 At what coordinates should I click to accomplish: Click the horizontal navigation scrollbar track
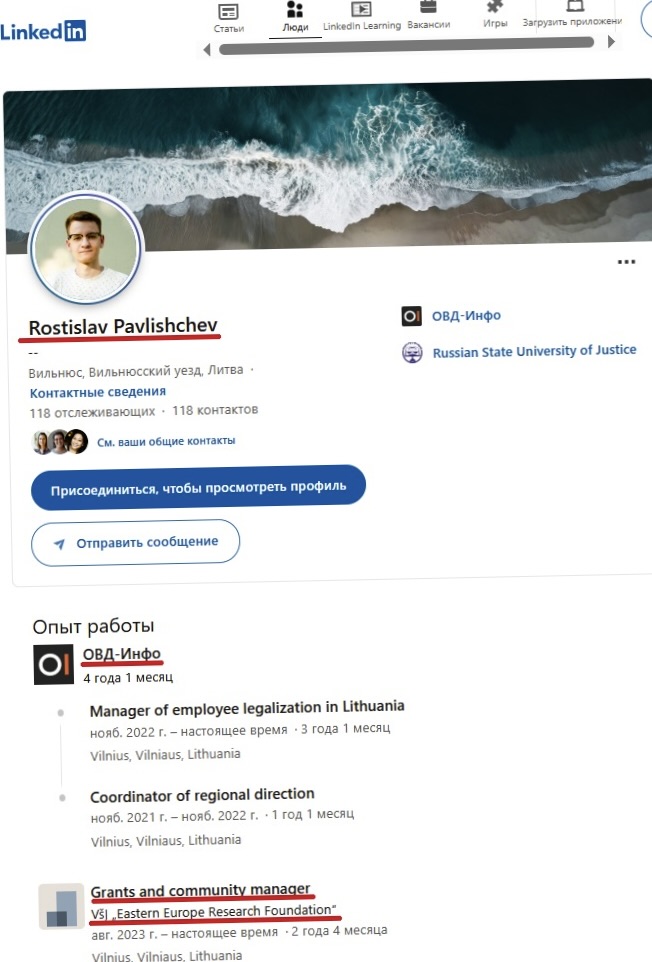[407, 45]
